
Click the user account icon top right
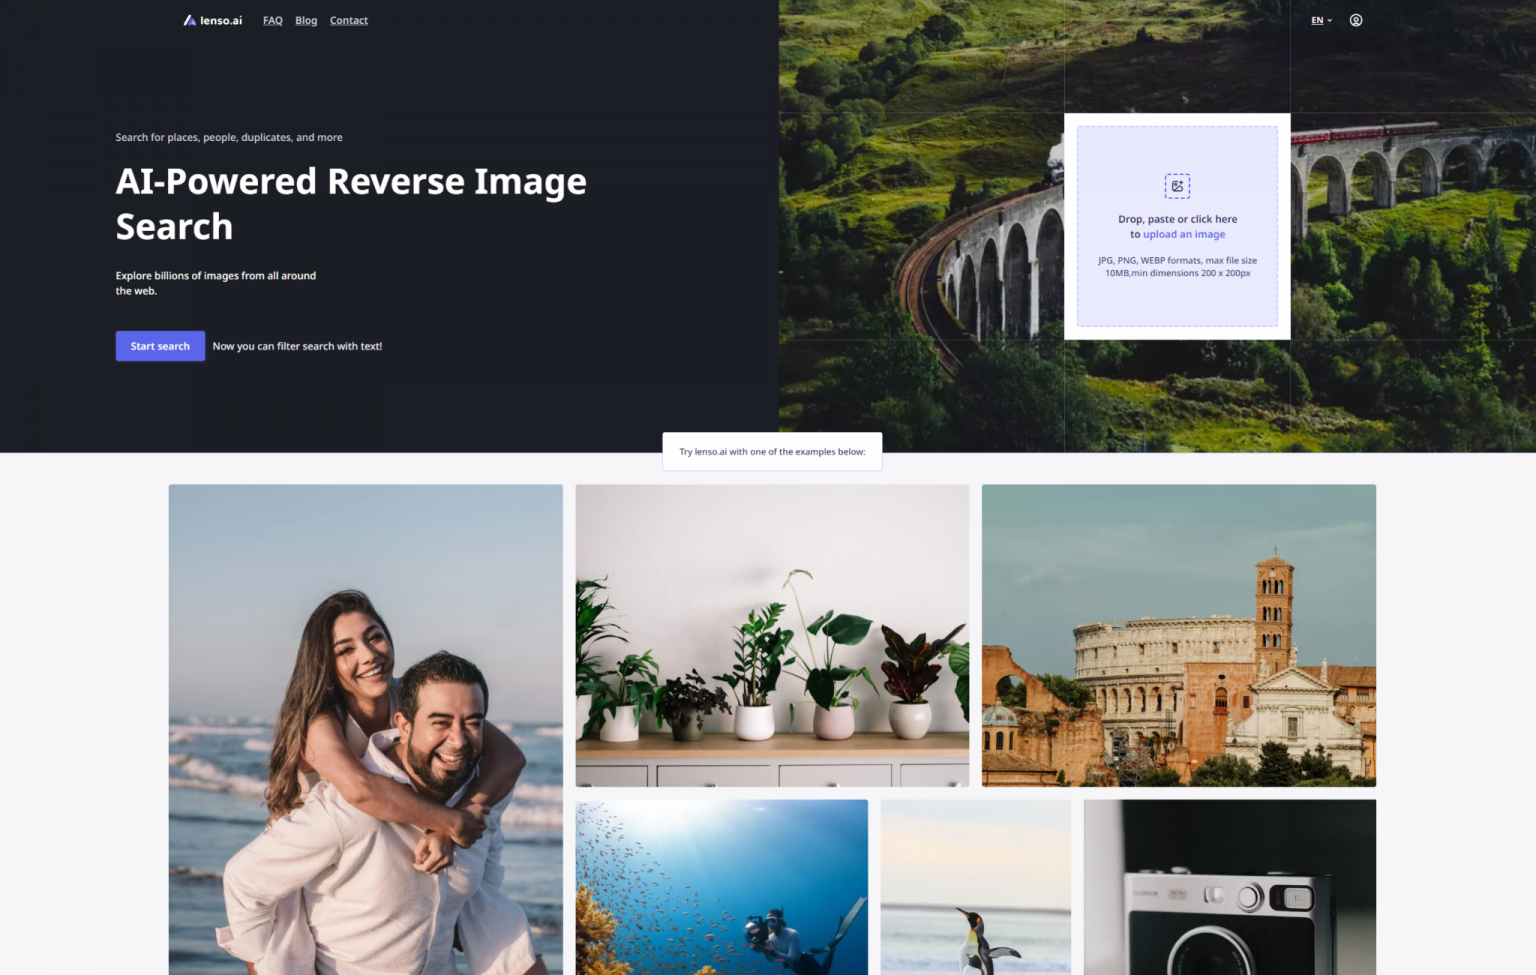1356,20
